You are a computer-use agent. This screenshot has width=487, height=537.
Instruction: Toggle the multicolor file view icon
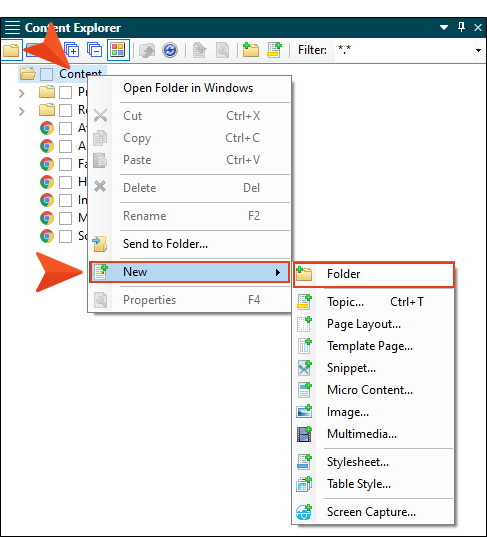coord(118,50)
